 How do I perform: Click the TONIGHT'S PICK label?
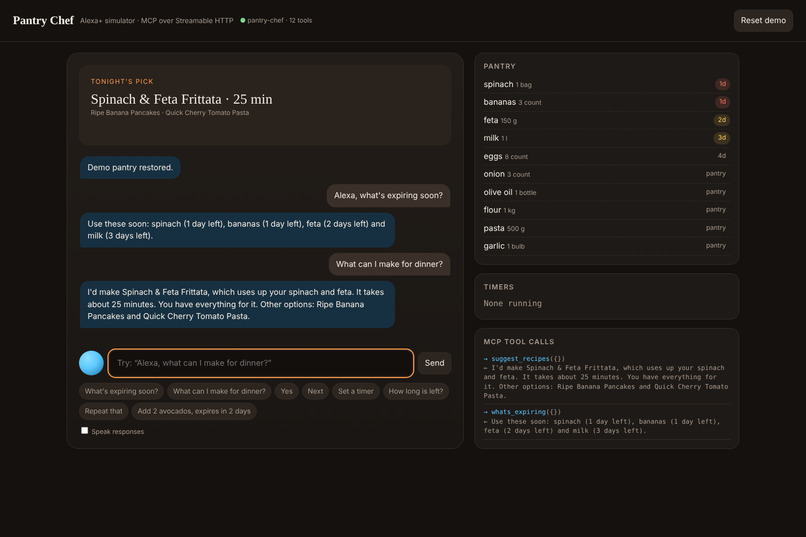[122, 82]
